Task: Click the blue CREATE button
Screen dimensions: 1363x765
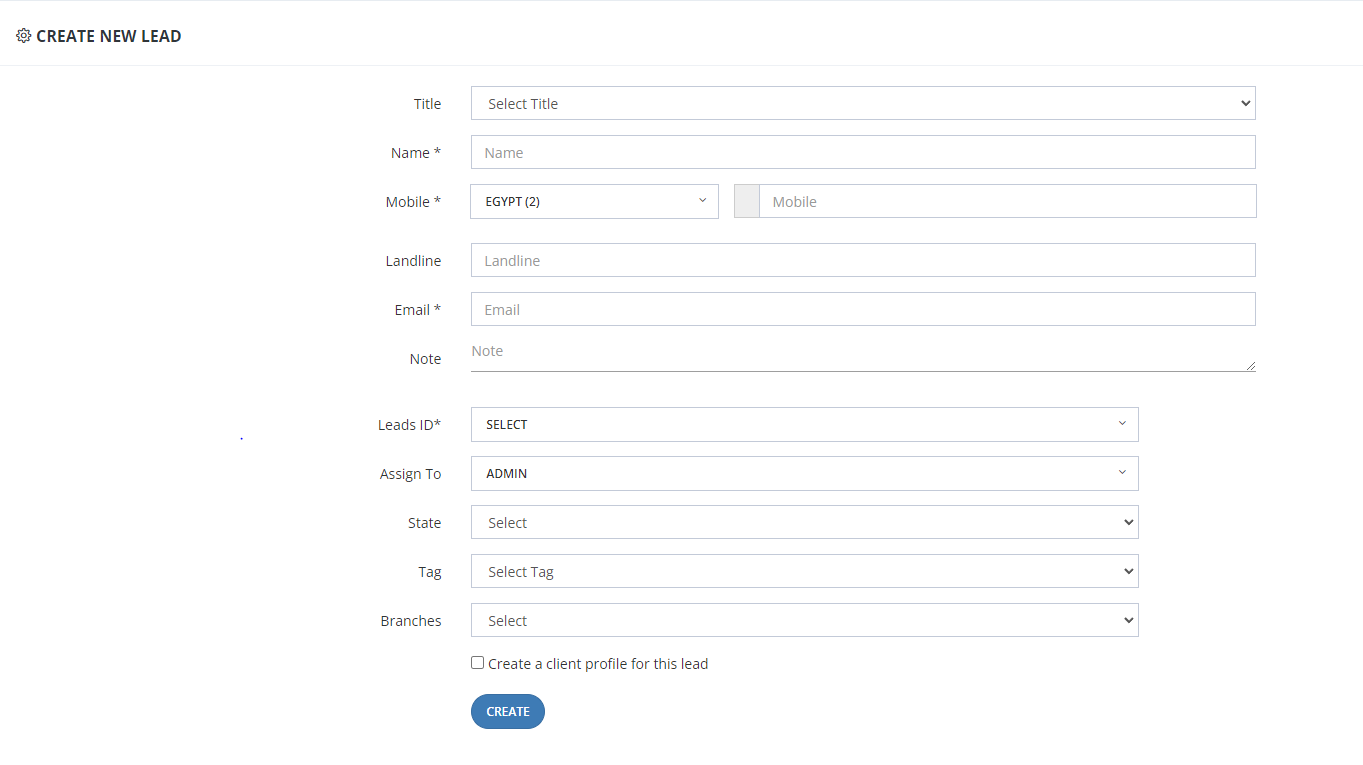Action: [x=508, y=711]
